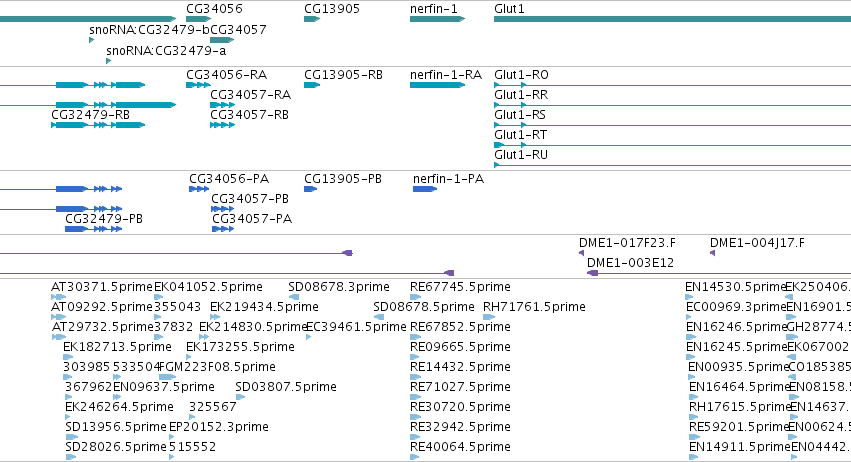Click the EK214830.5prime EST label
The width and height of the screenshot is (851, 462).
tap(253, 327)
